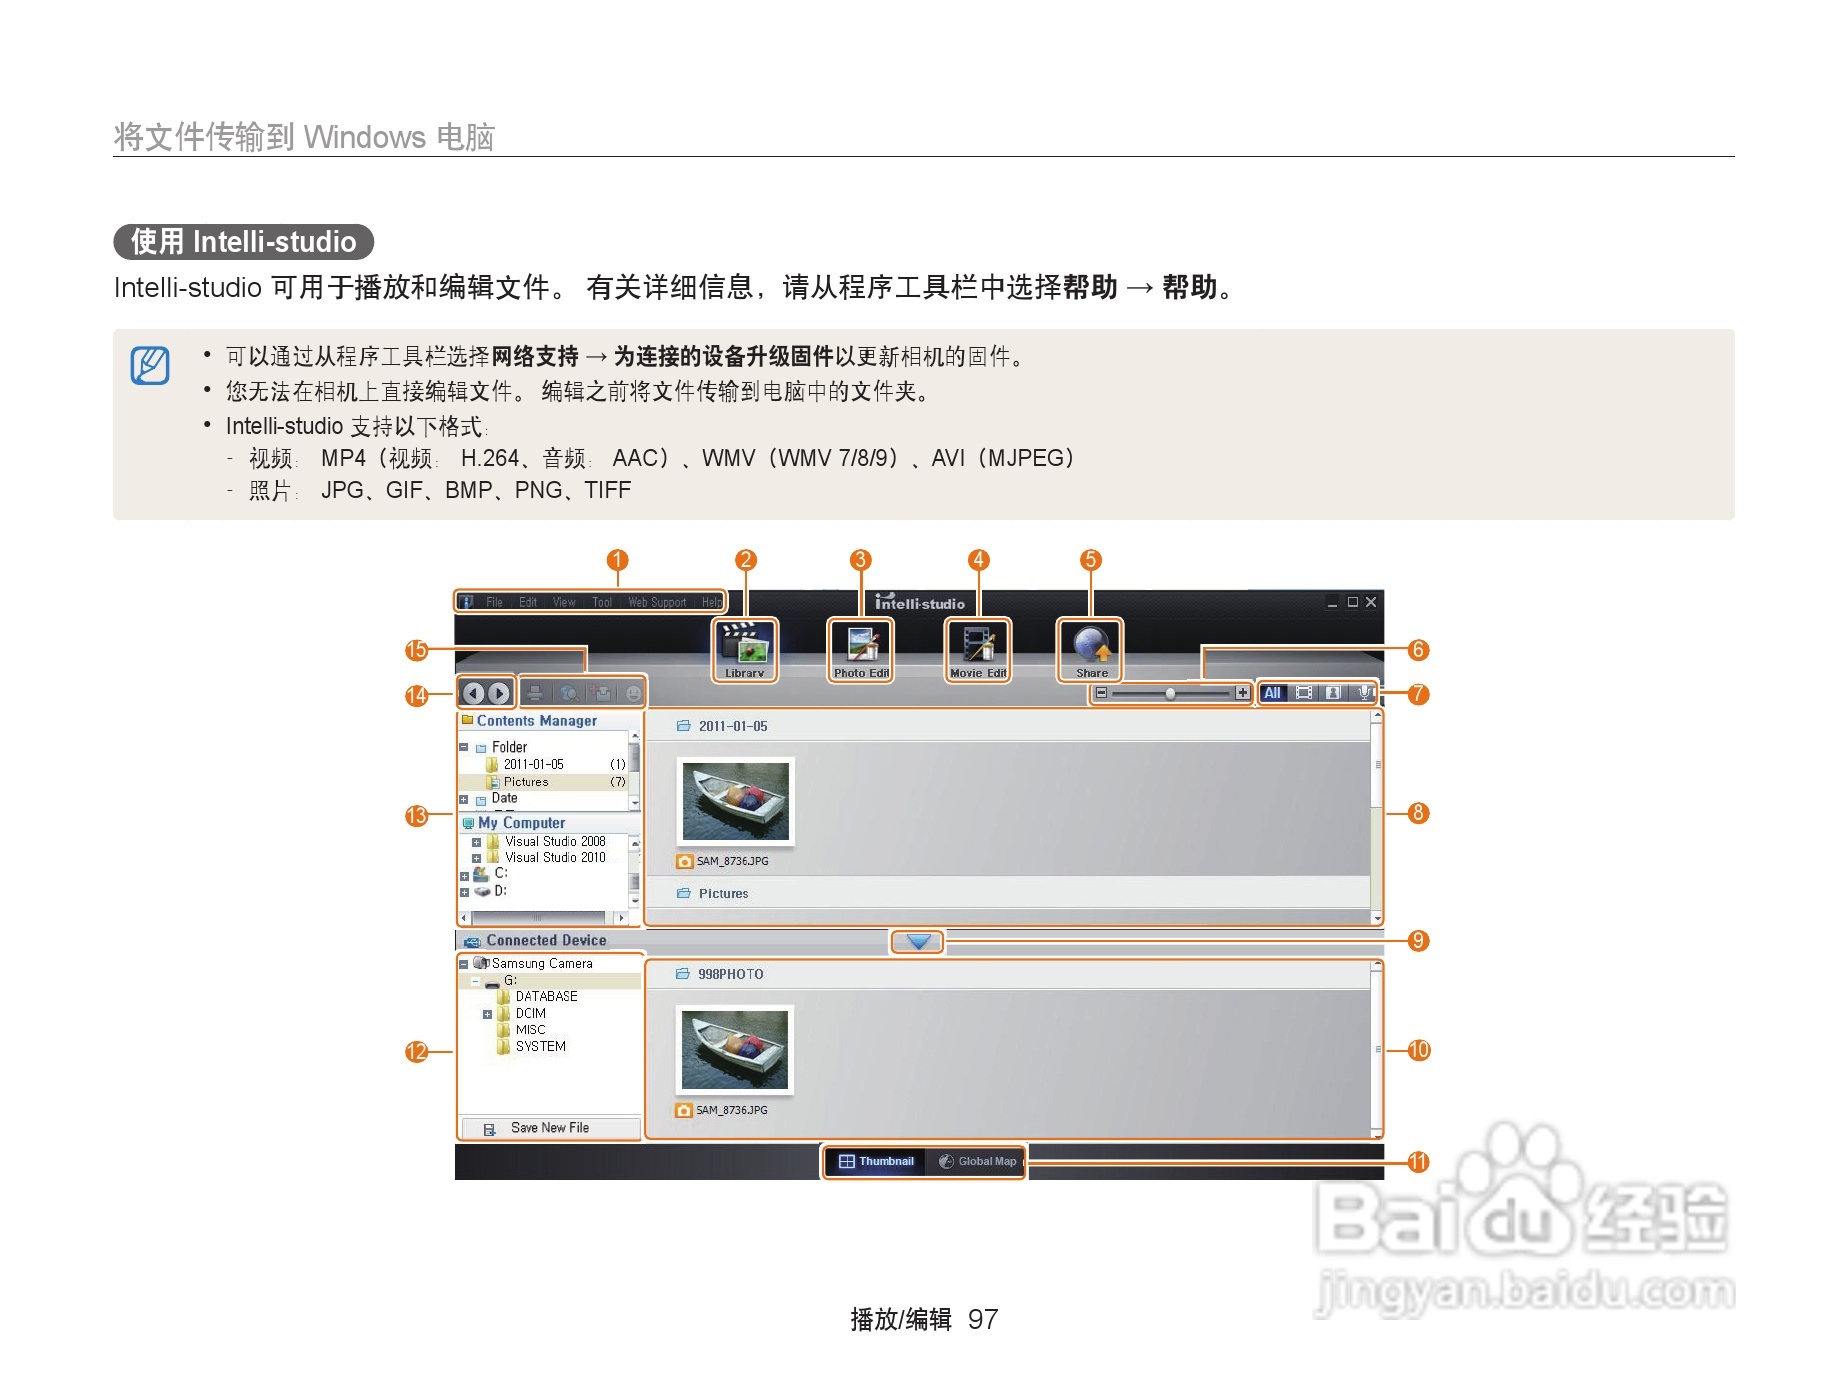
Task: Switch to Thumbnail view
Action: click(x=876, y=1161)
